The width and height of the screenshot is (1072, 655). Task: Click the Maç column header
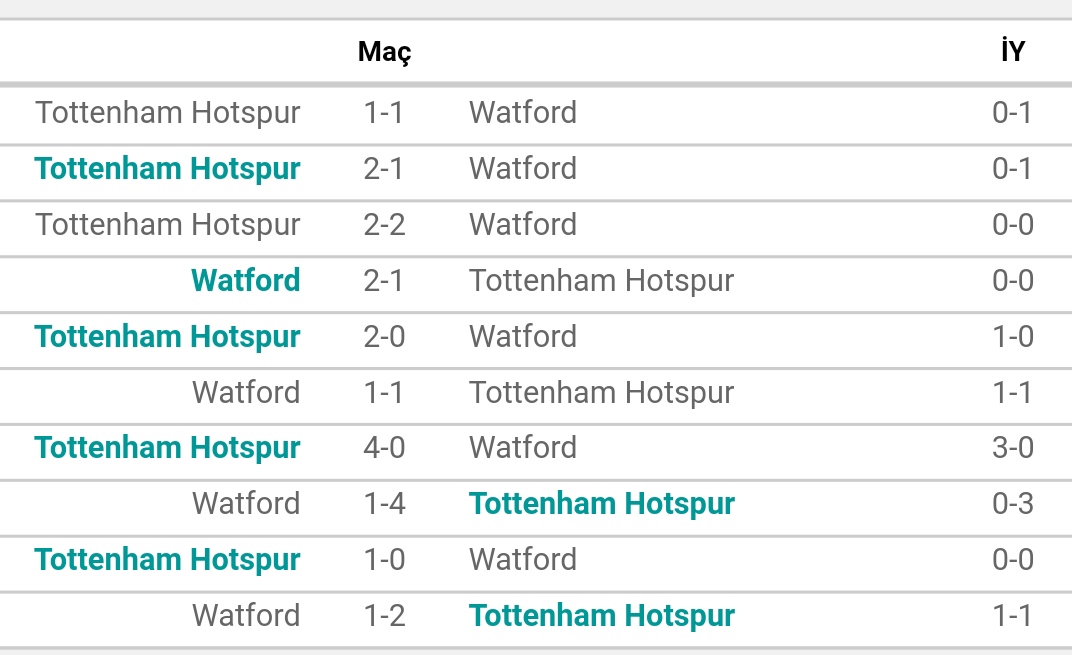coord(384,52)
